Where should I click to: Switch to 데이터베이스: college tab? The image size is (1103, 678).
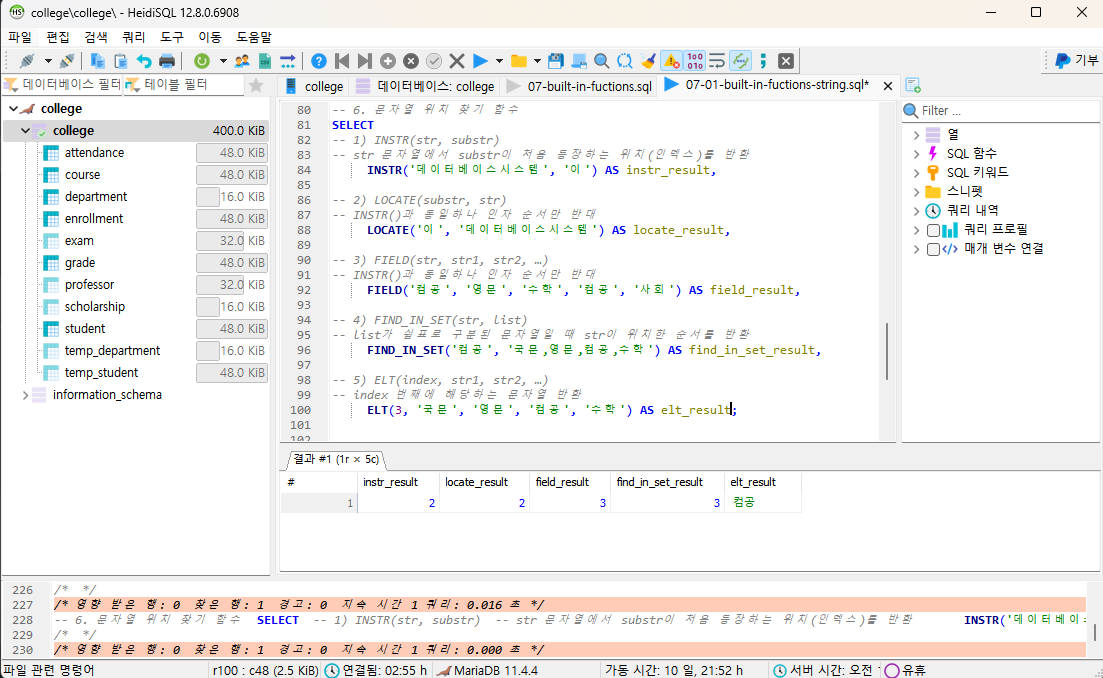coord(426,87)
